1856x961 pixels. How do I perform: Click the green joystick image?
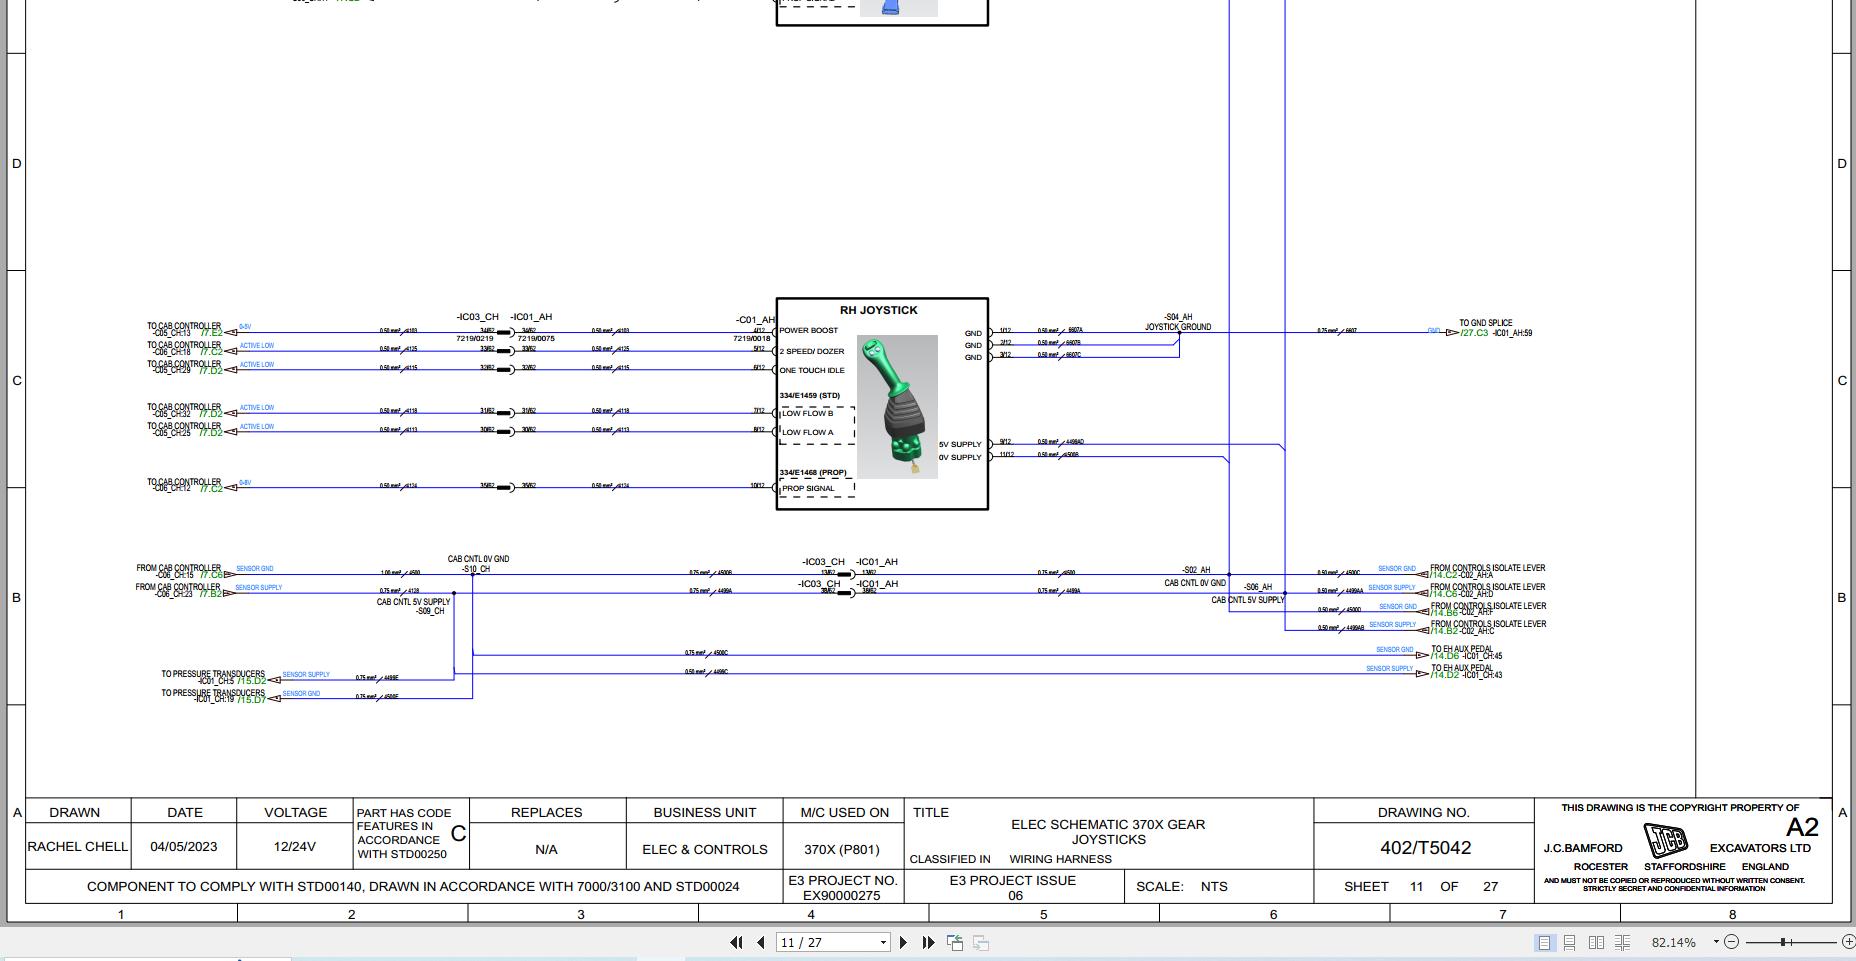pos(897,407)
